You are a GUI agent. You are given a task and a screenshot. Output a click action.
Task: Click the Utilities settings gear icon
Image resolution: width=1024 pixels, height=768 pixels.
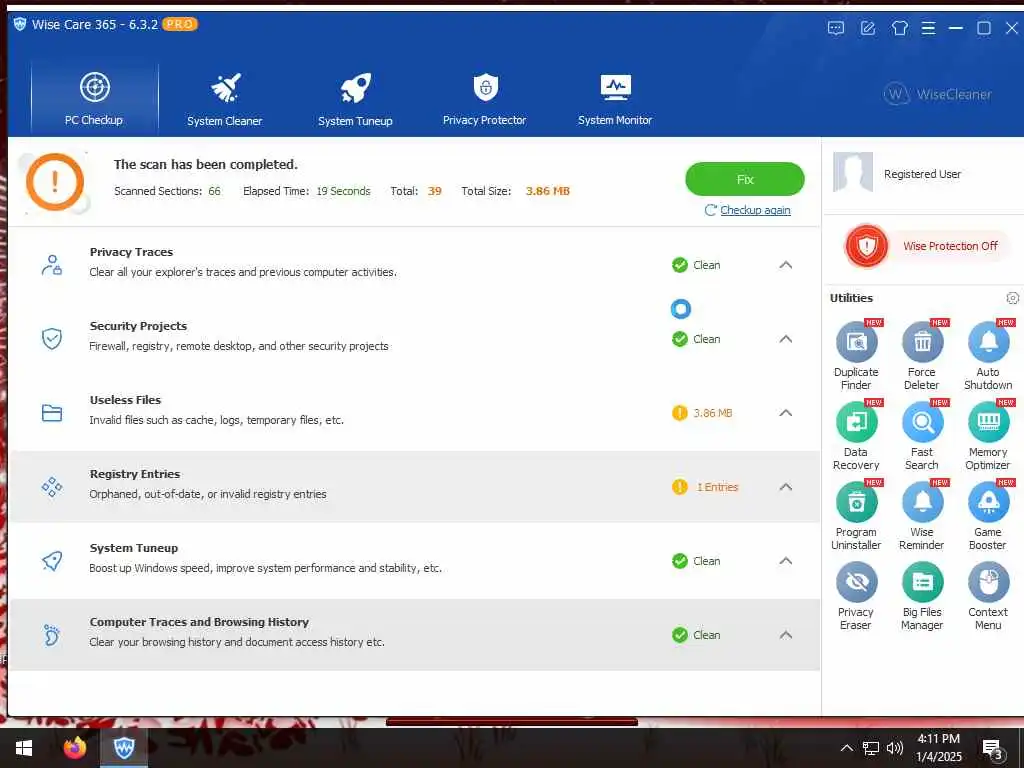1012,298
